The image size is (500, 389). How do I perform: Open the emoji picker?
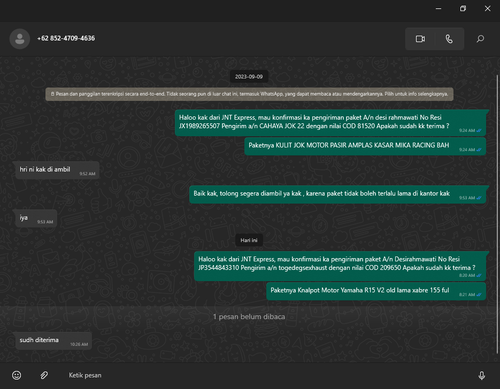click(x=17, y=375)
